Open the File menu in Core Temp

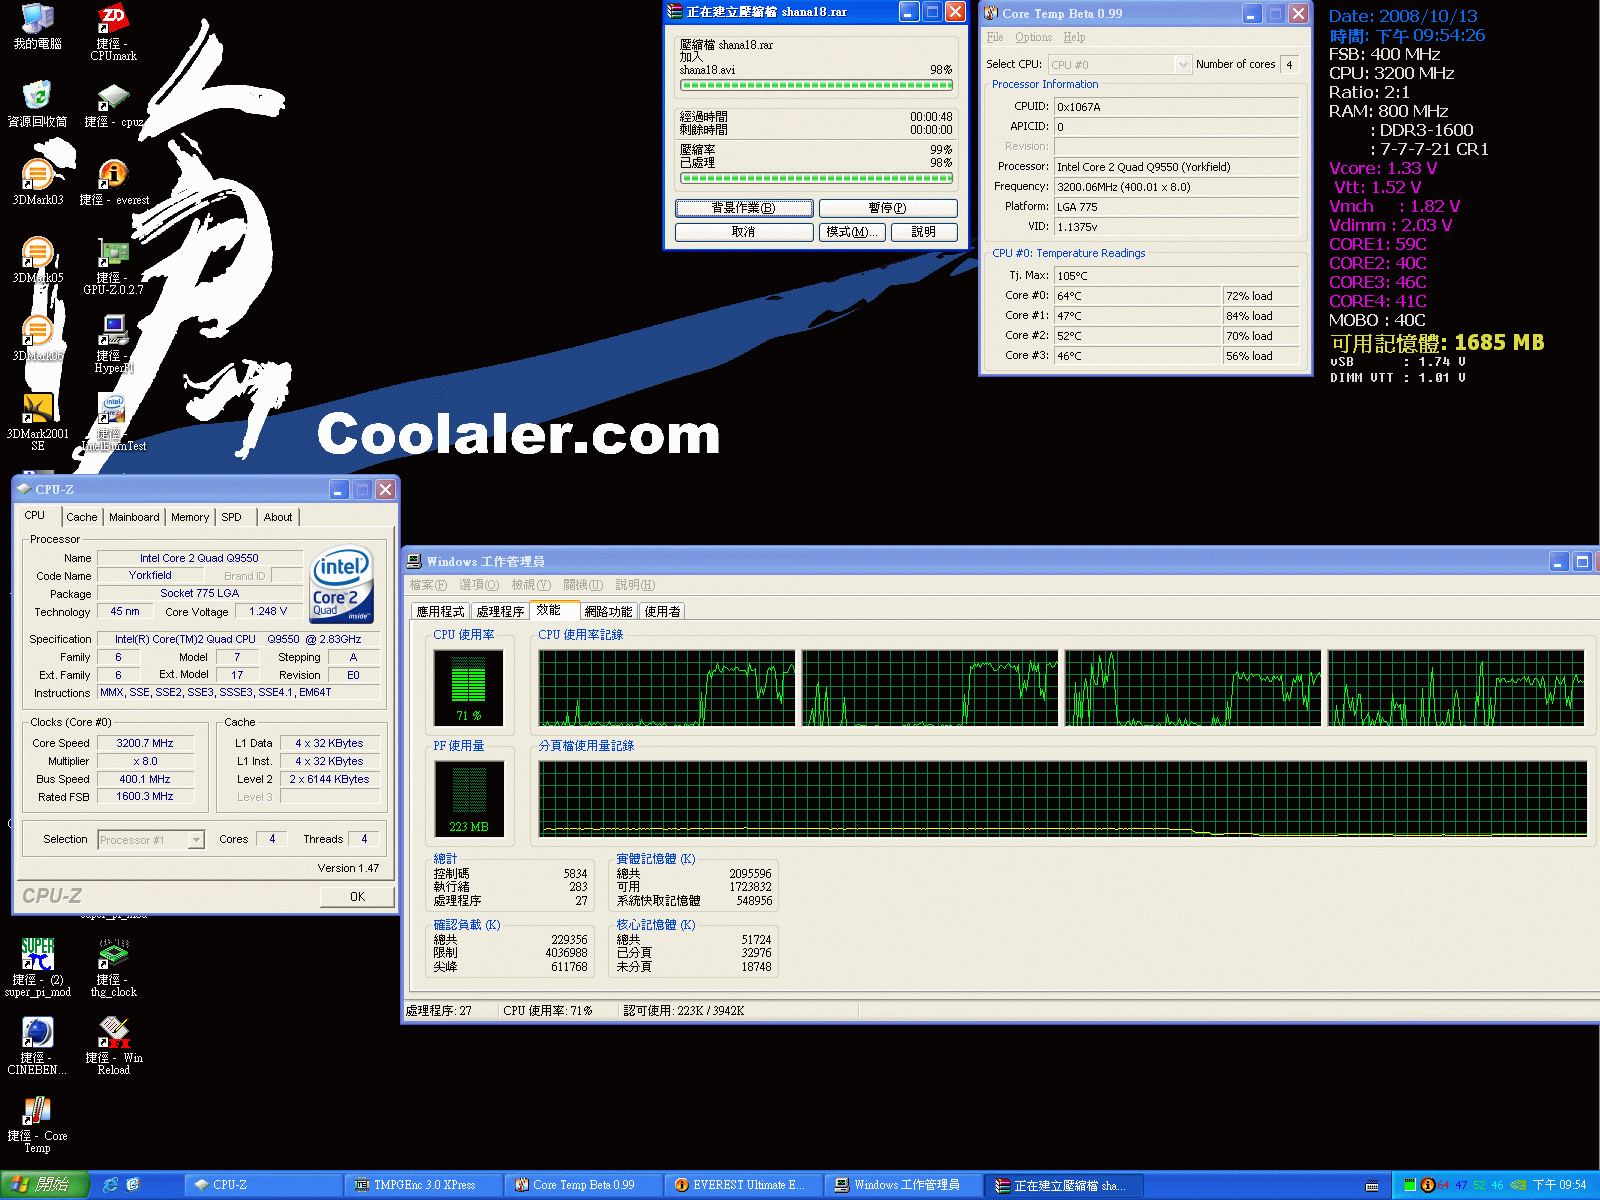(x=995, y=37)
